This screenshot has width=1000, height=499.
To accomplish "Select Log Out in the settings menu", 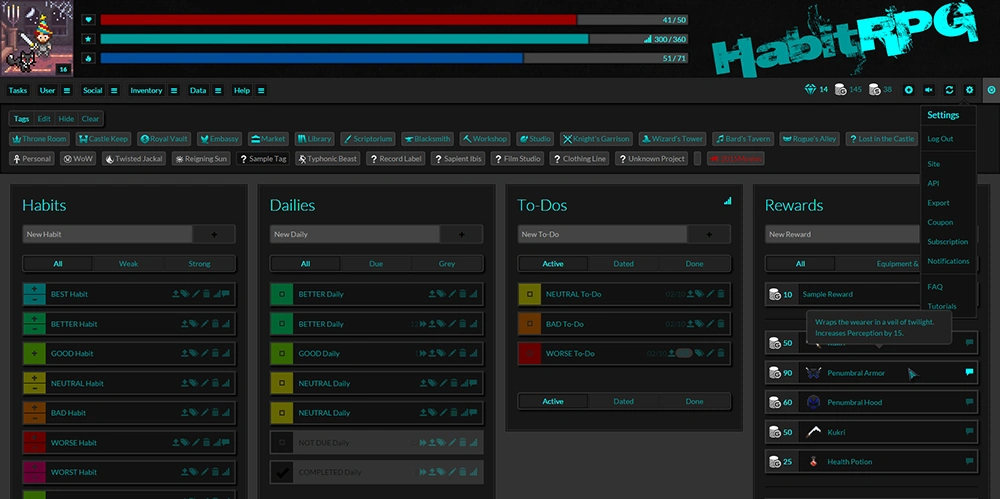I will pos(940,138).
